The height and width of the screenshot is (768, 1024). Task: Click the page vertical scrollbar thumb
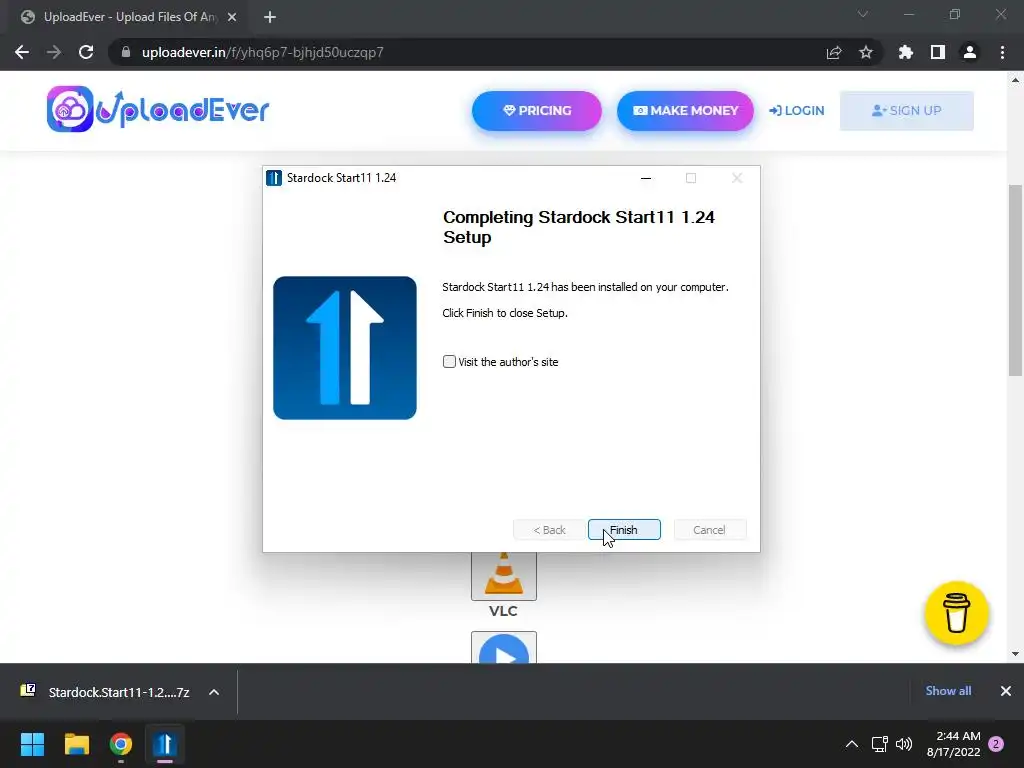click(x=1015, y=281)
